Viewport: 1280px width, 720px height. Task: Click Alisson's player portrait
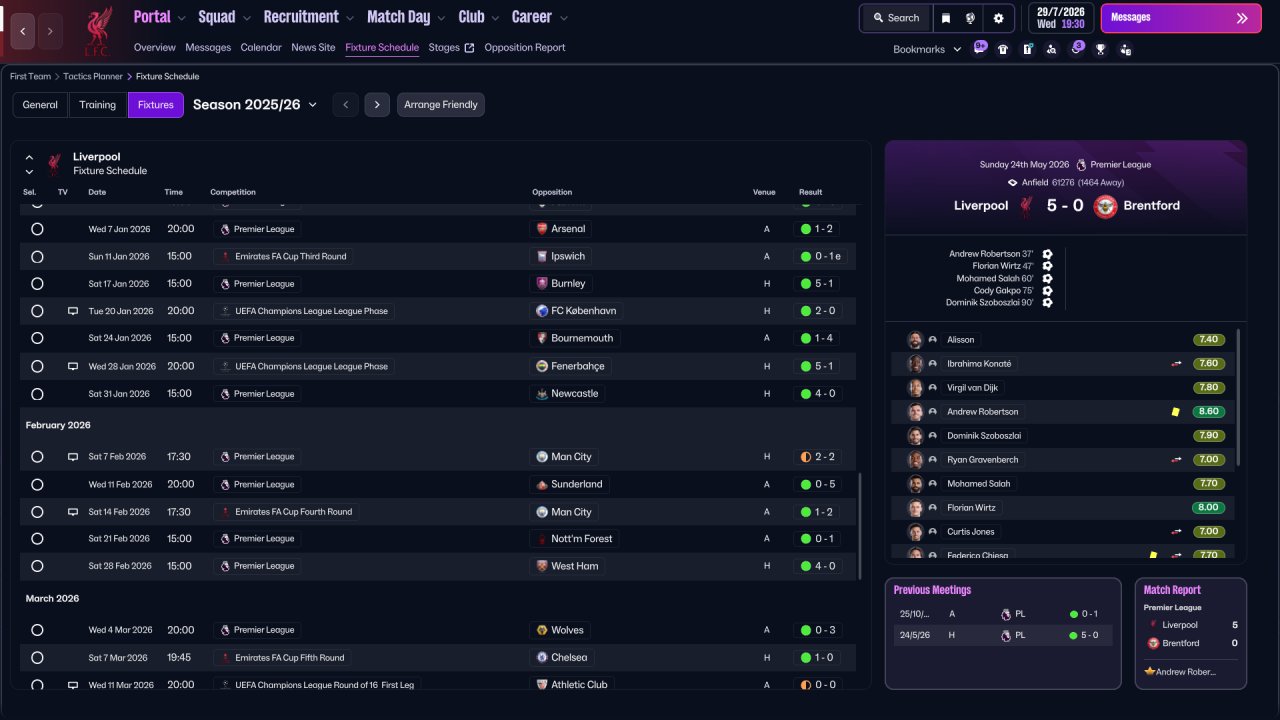coord(915,340)
